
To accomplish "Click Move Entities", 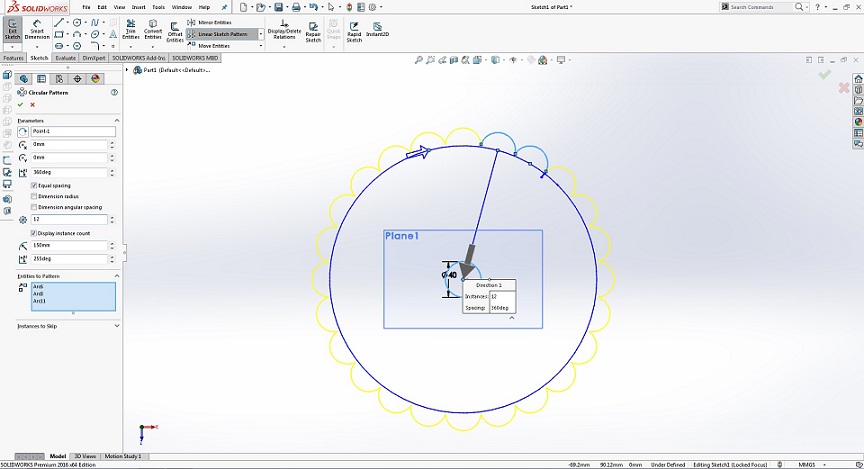I will pos(209,46).
